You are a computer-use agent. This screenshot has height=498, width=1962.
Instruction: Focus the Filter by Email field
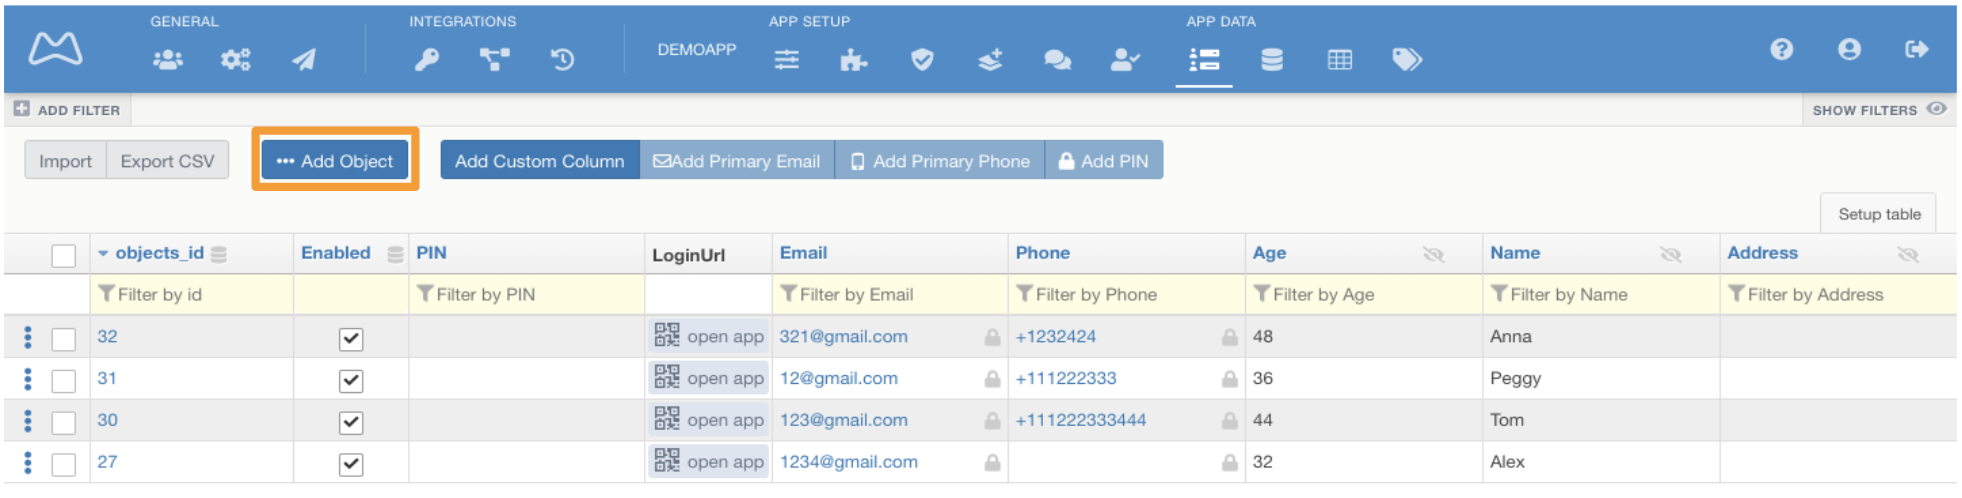[890, 294]
